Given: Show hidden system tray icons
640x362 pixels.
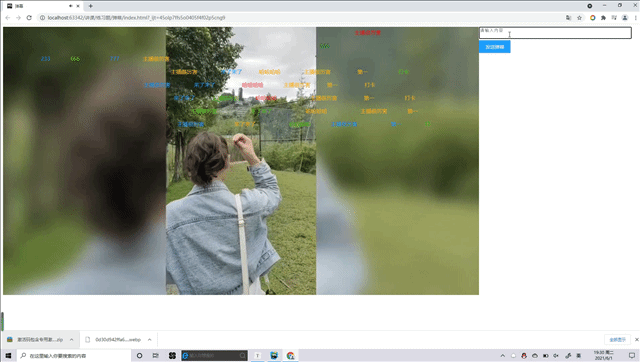Looking at the screenshot, I should [502, 355].
